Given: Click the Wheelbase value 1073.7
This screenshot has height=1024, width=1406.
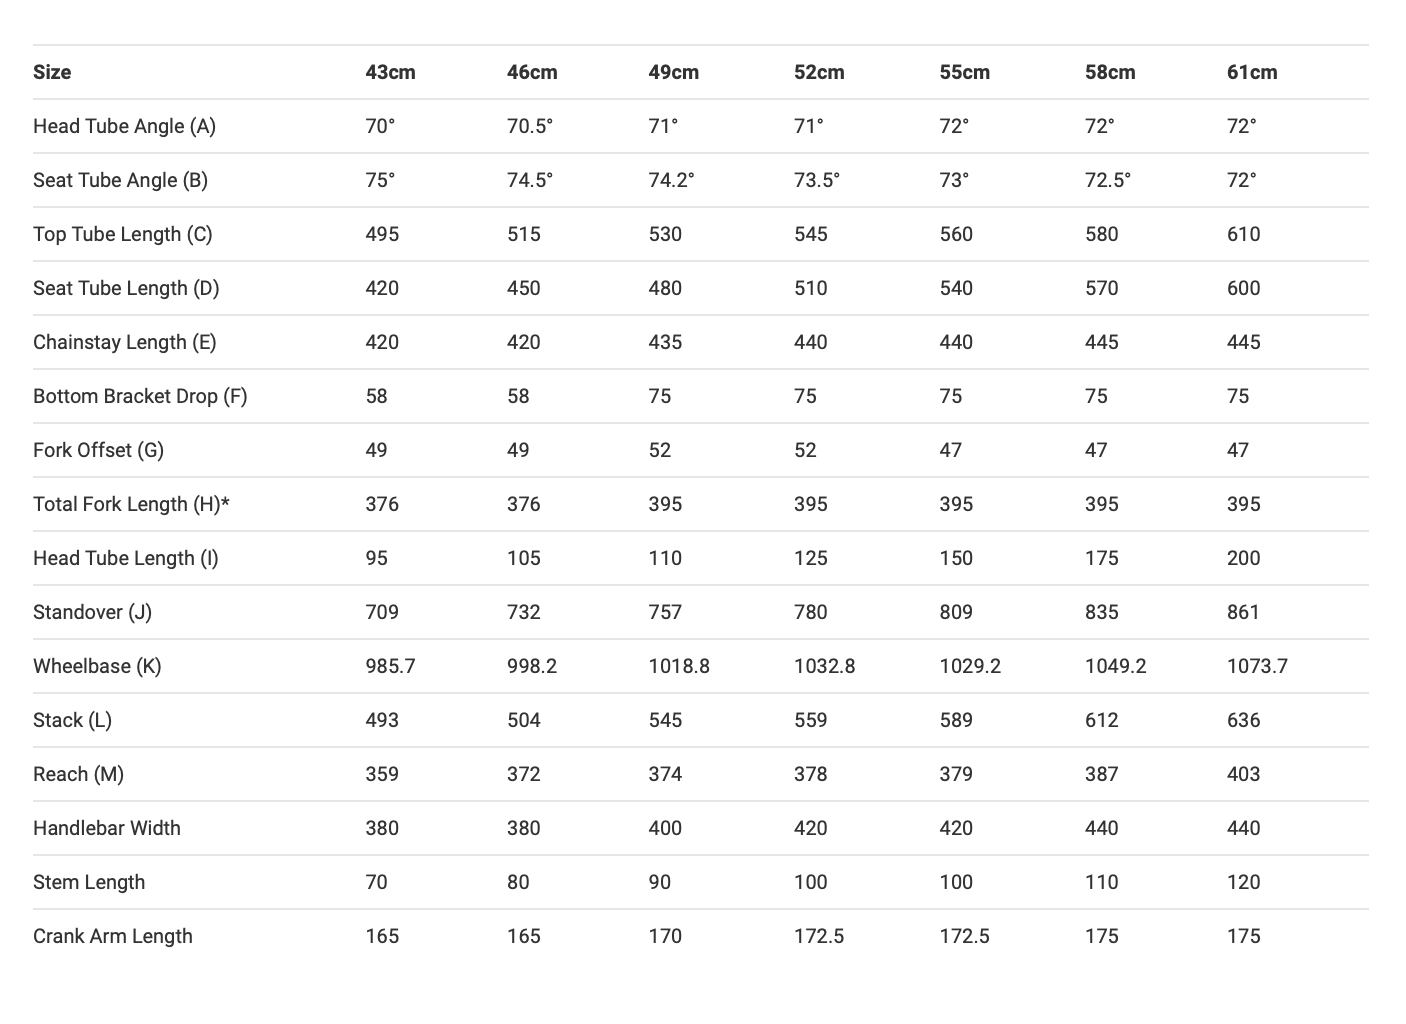Looking at the screenshot, I should click(x=1257, y=666).
